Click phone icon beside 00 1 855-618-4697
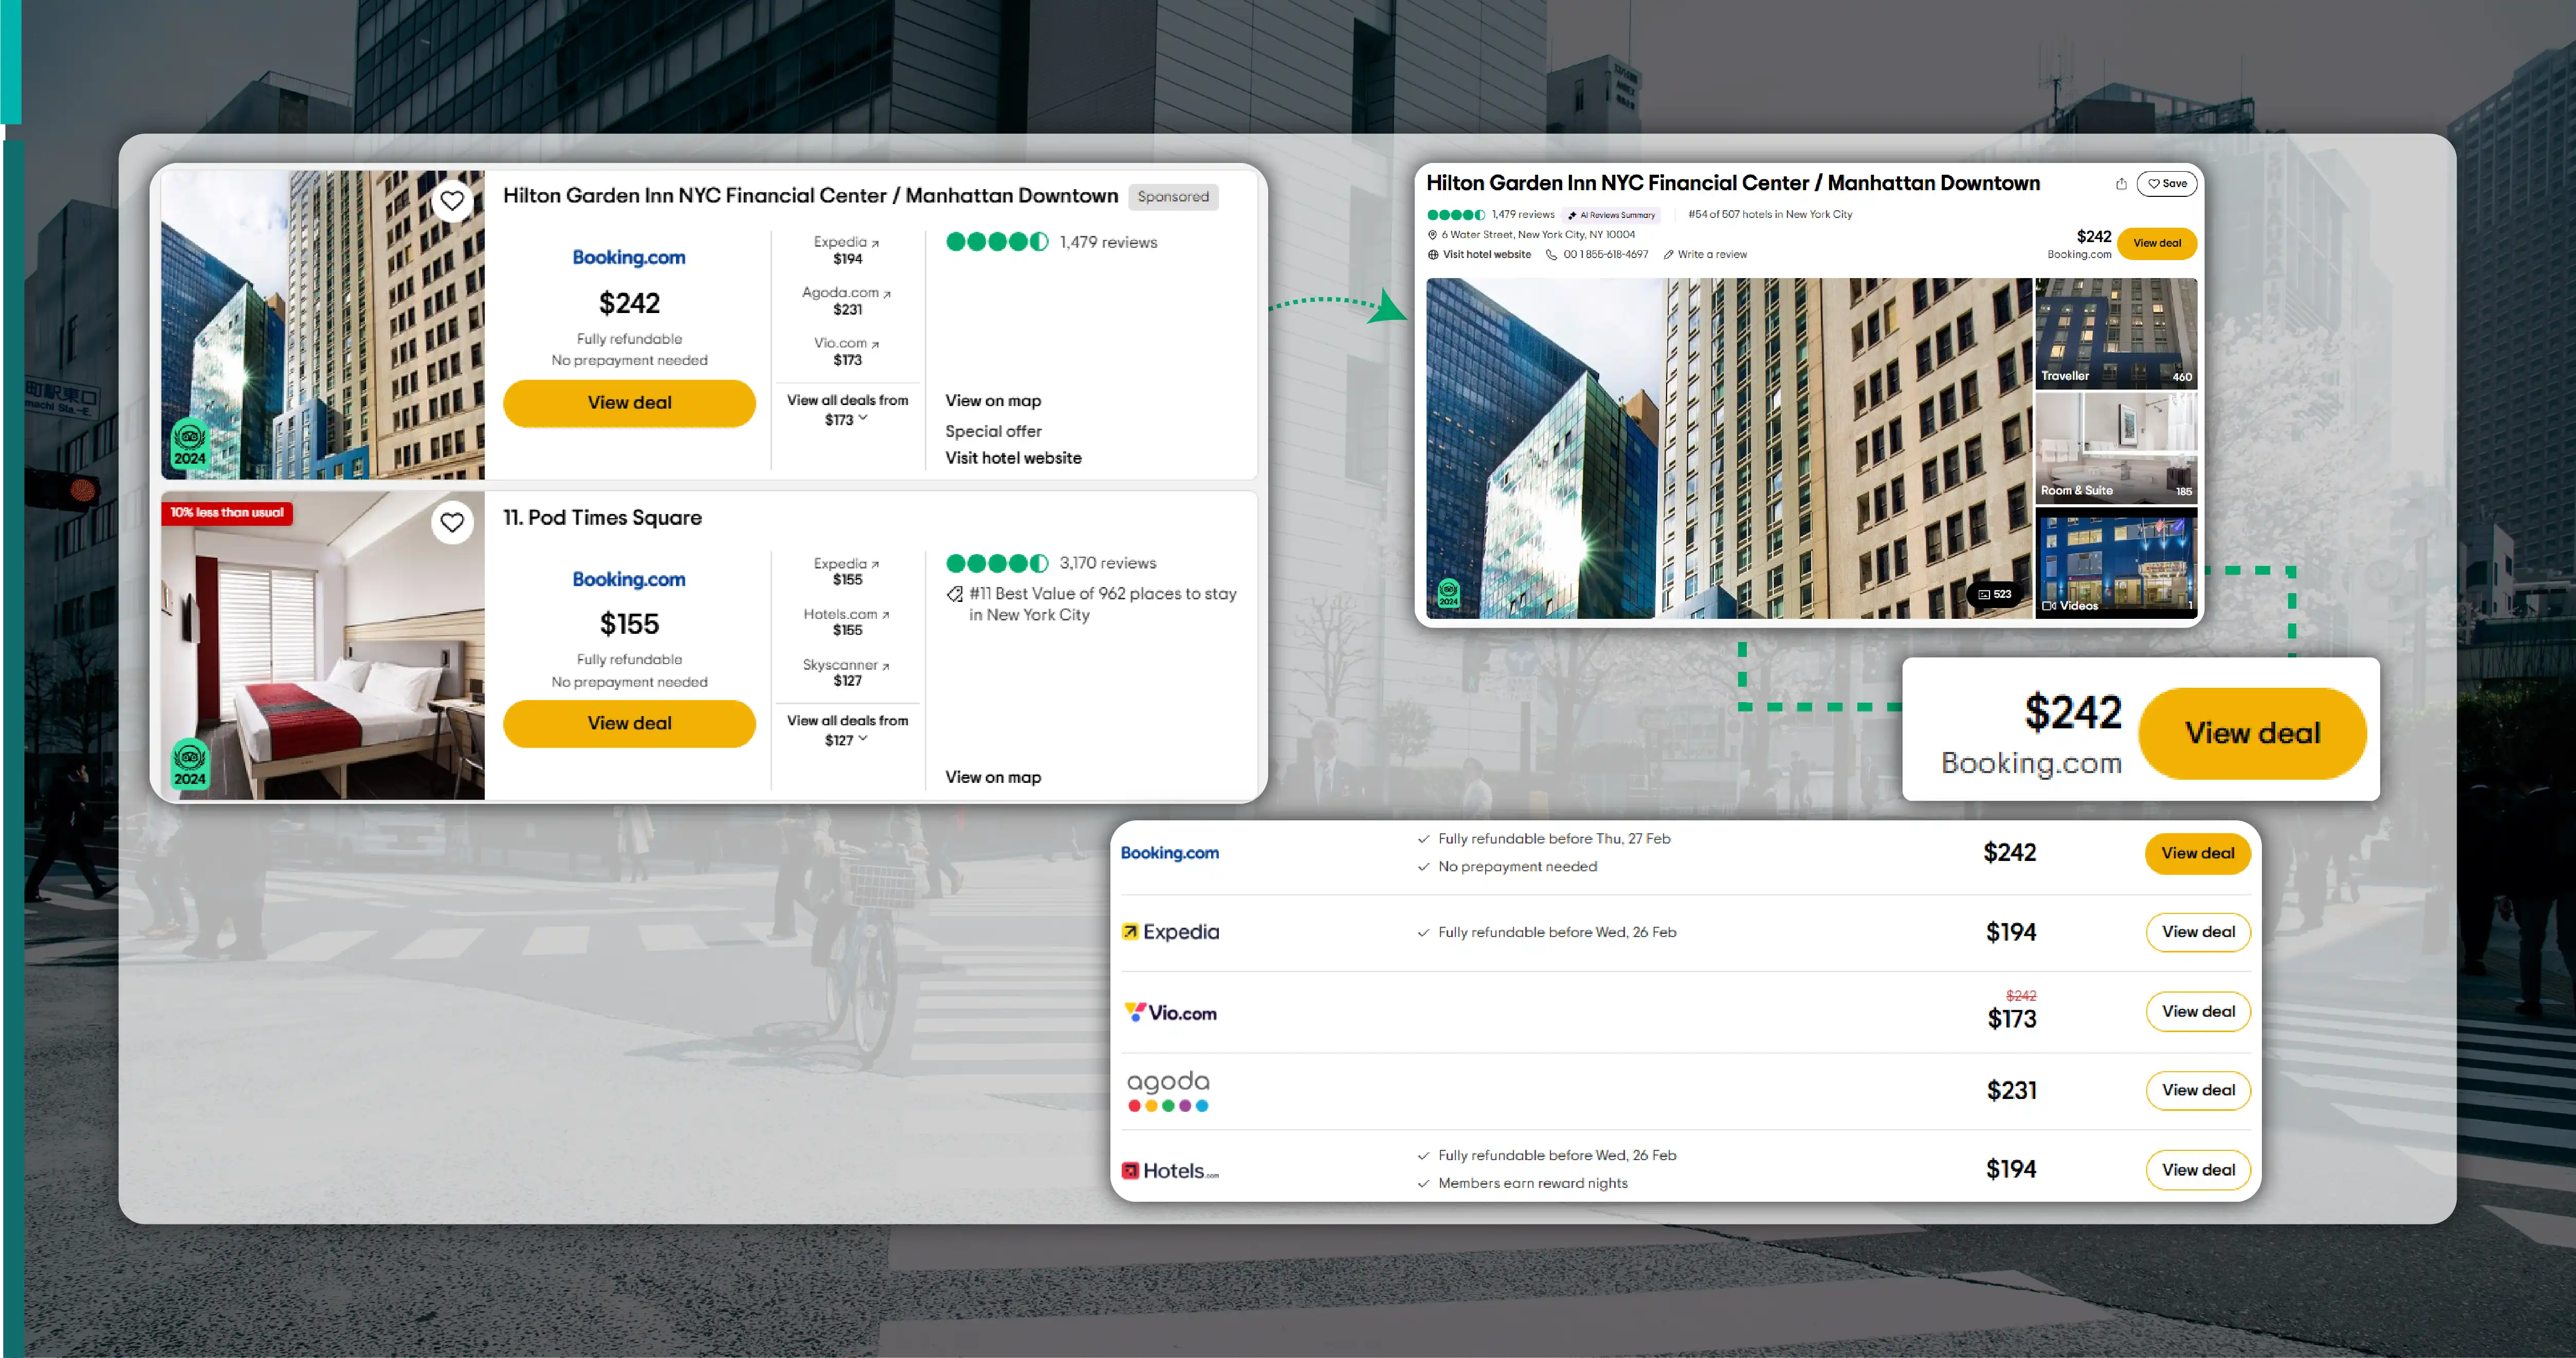 click(x=1551, y=255)
